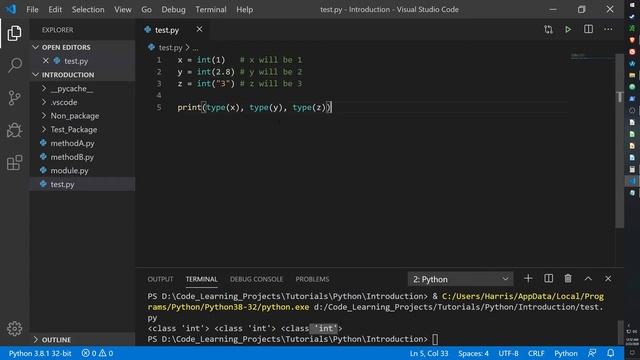Open the Debug menu
Viewport: 640px width, 360px height.
[x=173, y=9]
